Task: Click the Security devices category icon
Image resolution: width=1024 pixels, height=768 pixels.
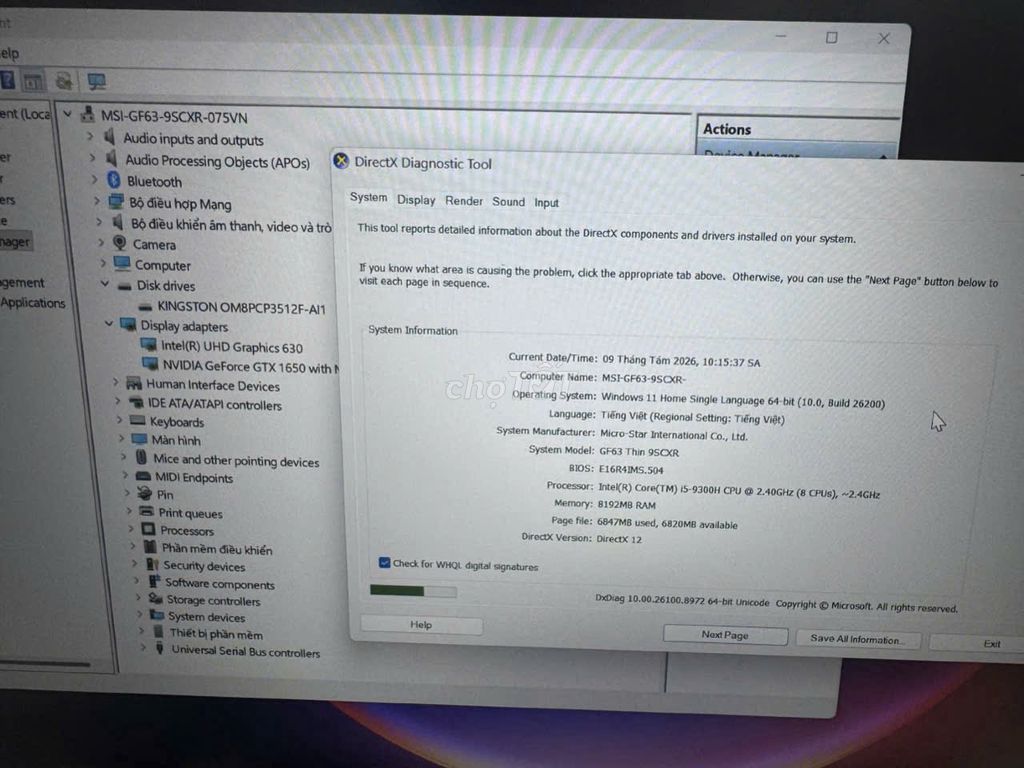Action: tap(152, 564)
